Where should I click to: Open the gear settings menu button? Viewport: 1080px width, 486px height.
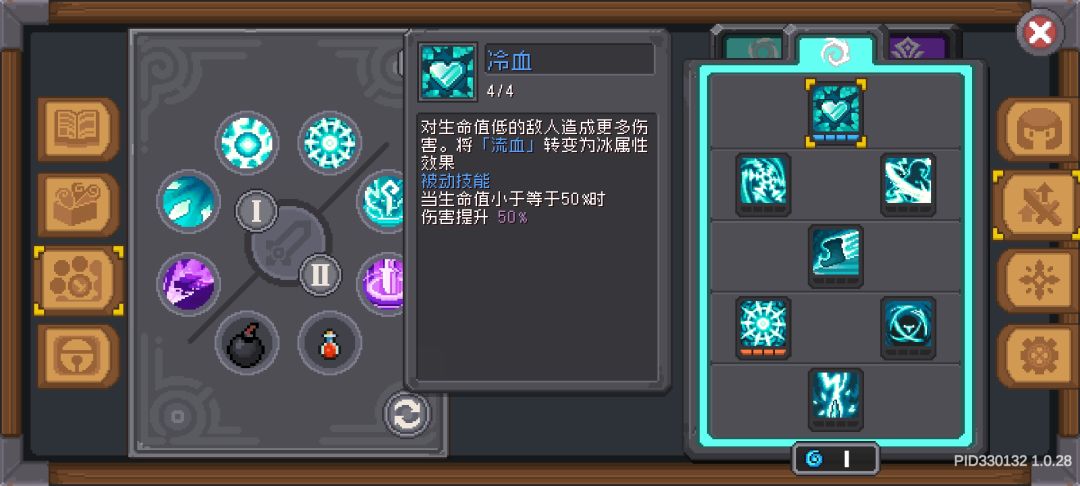tap(1037, 356)
